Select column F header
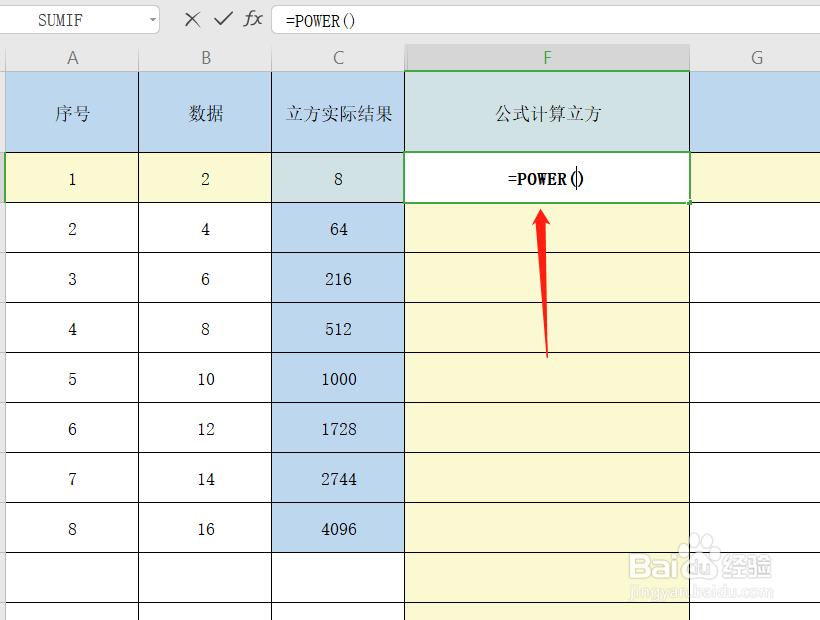This screenshot has width=820, height=620. point(547,58)
